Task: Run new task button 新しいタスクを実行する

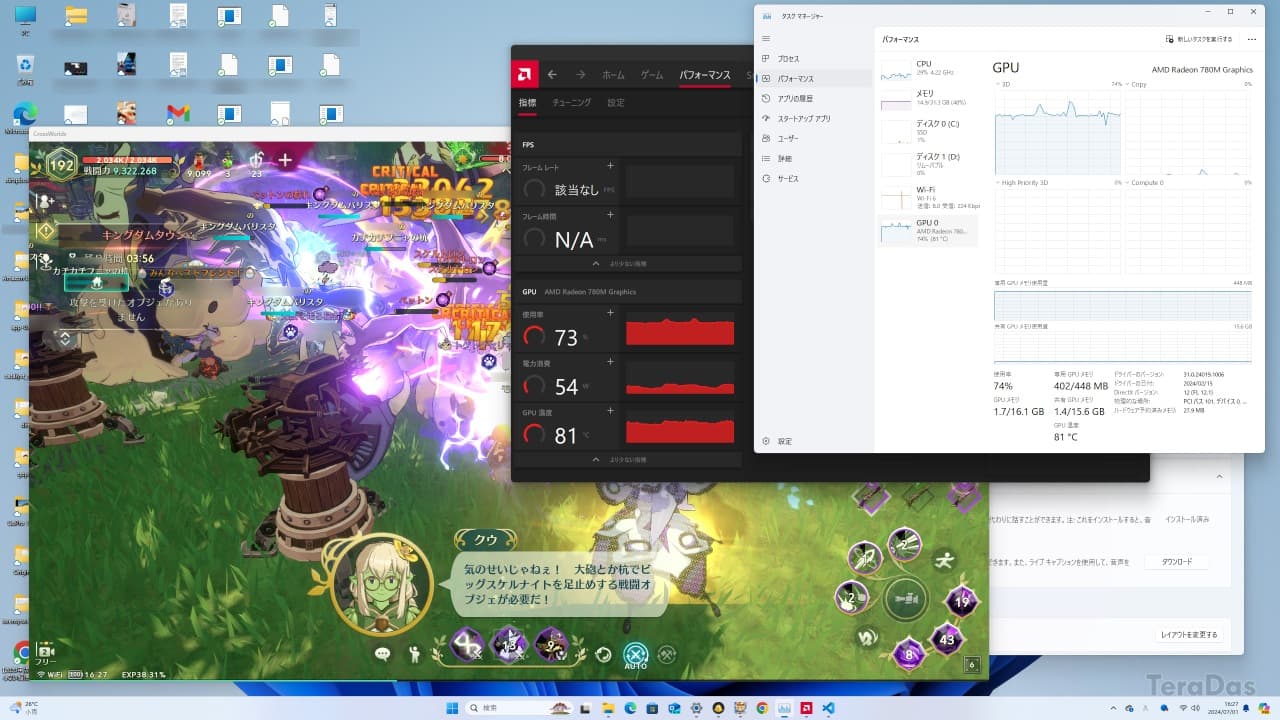Action: (x=1199, y=39)
